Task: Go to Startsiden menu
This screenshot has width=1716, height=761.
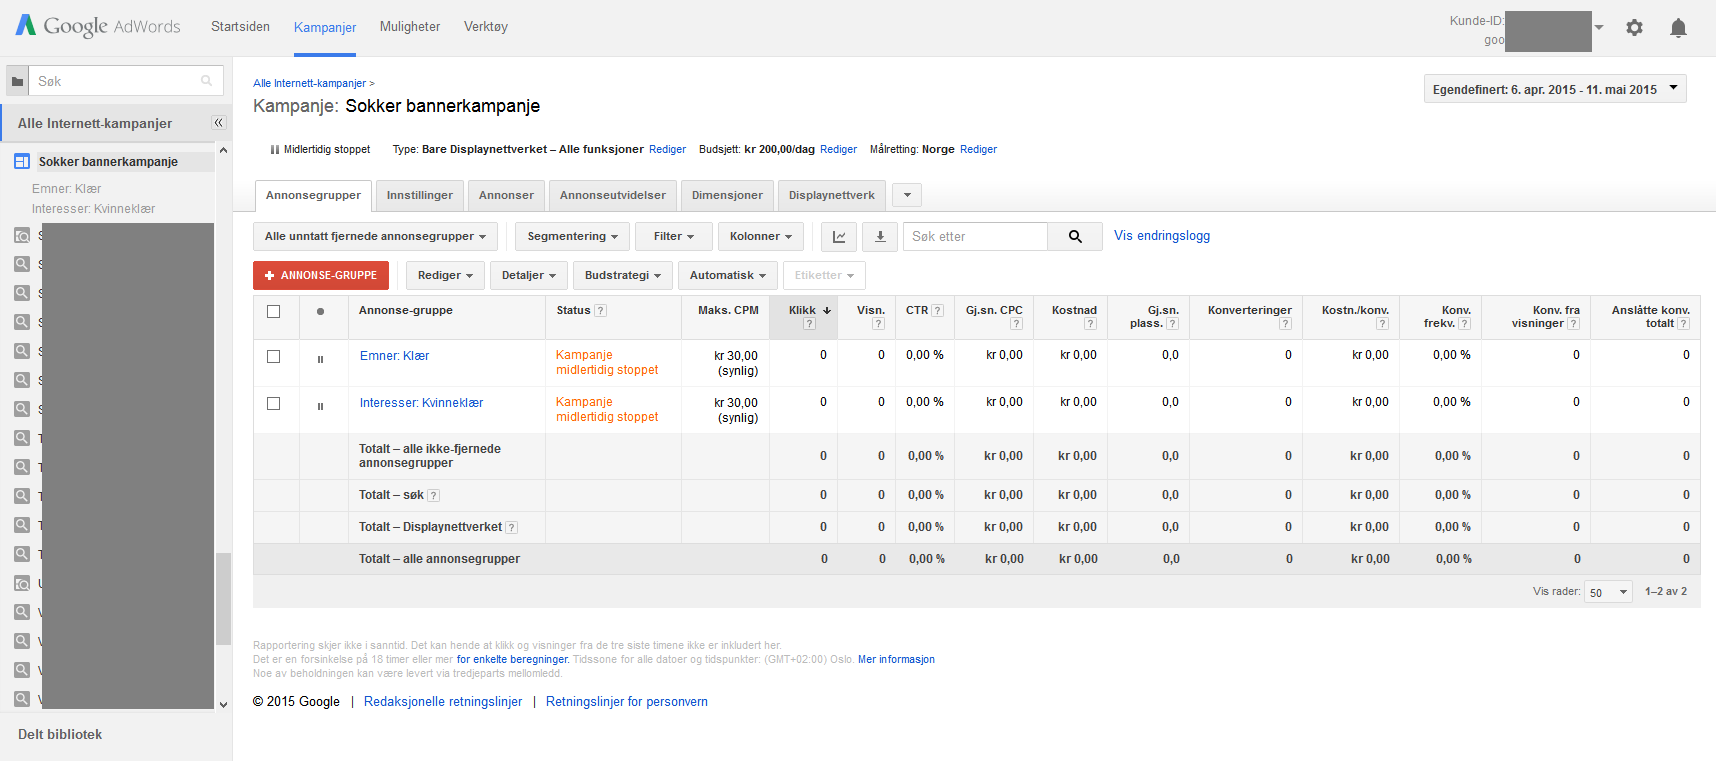Action: (x=240, y=27)
